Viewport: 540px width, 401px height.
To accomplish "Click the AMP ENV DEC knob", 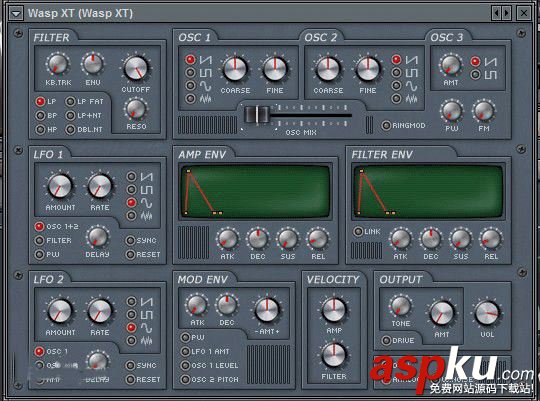I will click(x=258, y=239).
